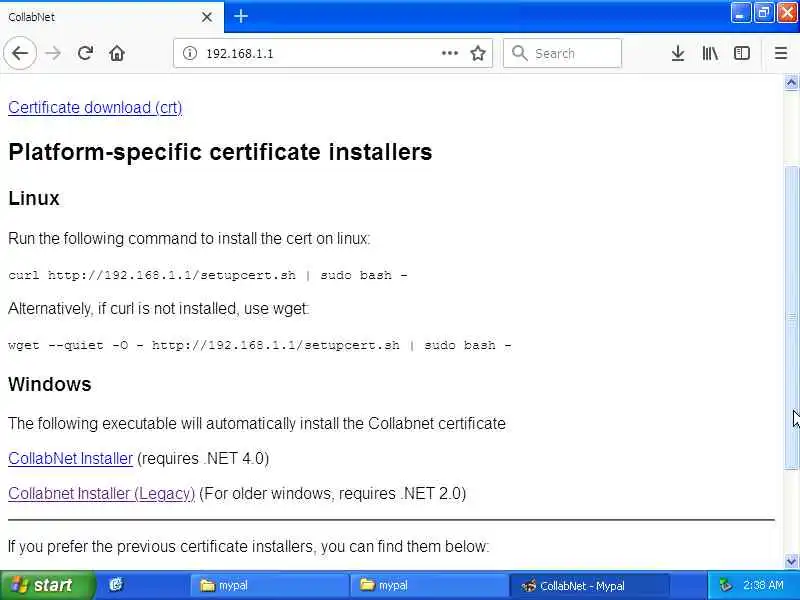Open a new tab with plus button
Viewport: 800px width, 600px height.
coord(241,16)
